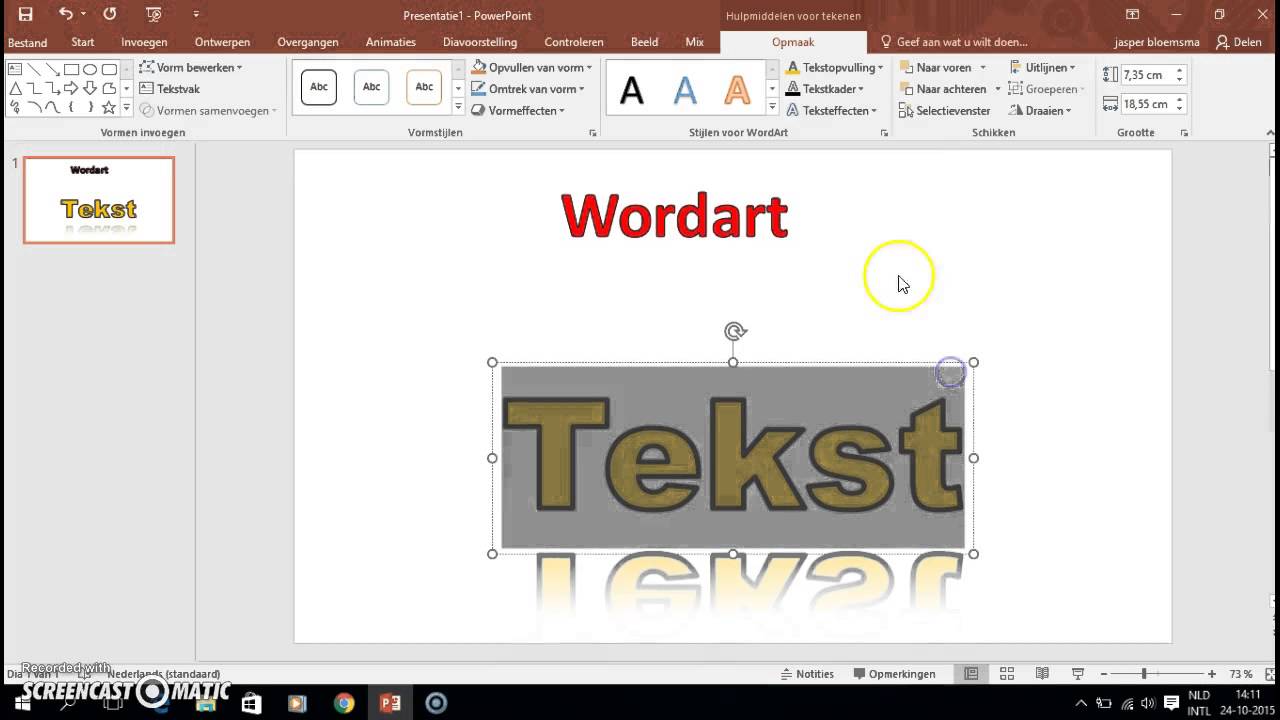Screen dimensions: 1280x720
Task: Open the Overgangen tab
Action: coord(309,42)
